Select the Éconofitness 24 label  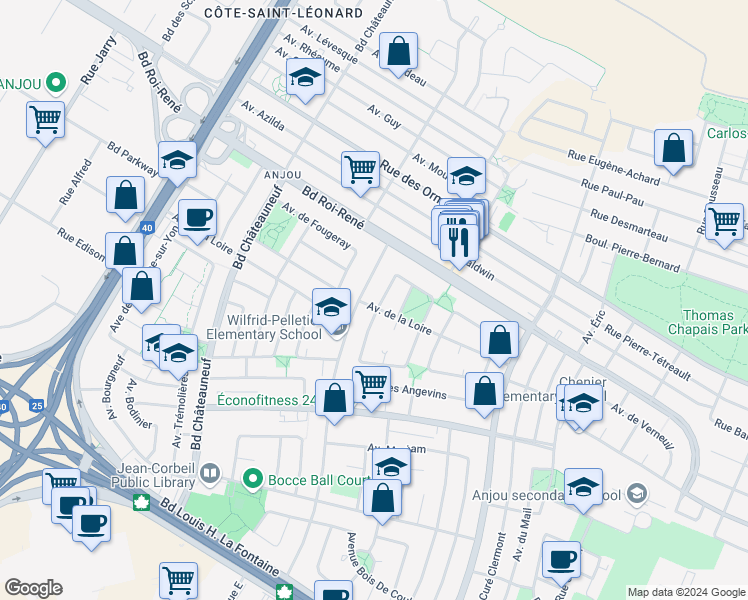tap(266, 400)
